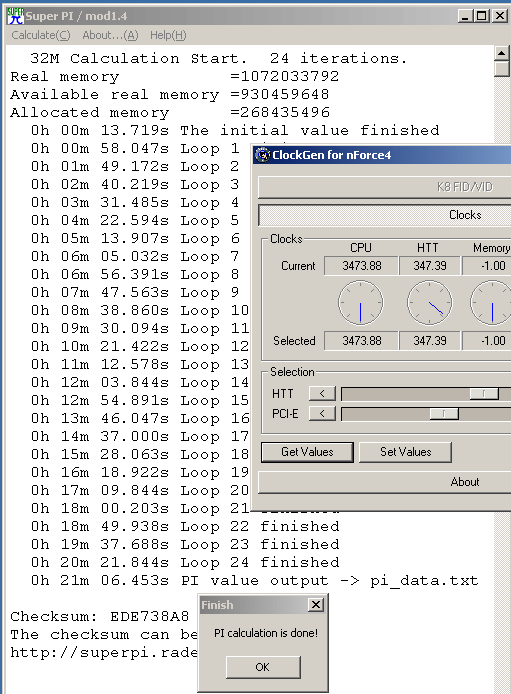Screen dimensions: 511x694
Task: Open the Calculate(C) menu
Action: point(41,35)
